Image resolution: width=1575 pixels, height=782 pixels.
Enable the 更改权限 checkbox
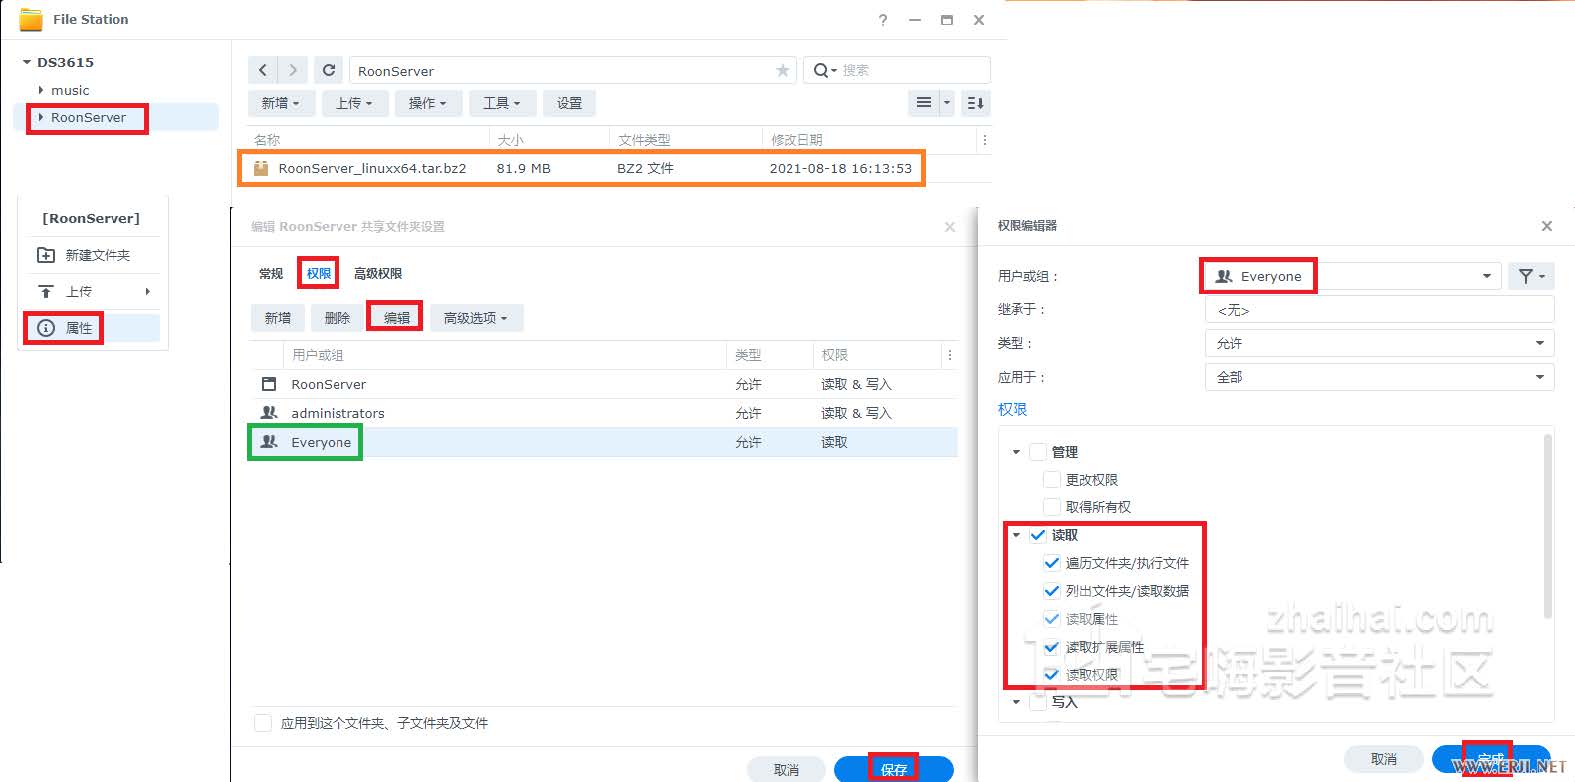click(x=1052, y=480)
